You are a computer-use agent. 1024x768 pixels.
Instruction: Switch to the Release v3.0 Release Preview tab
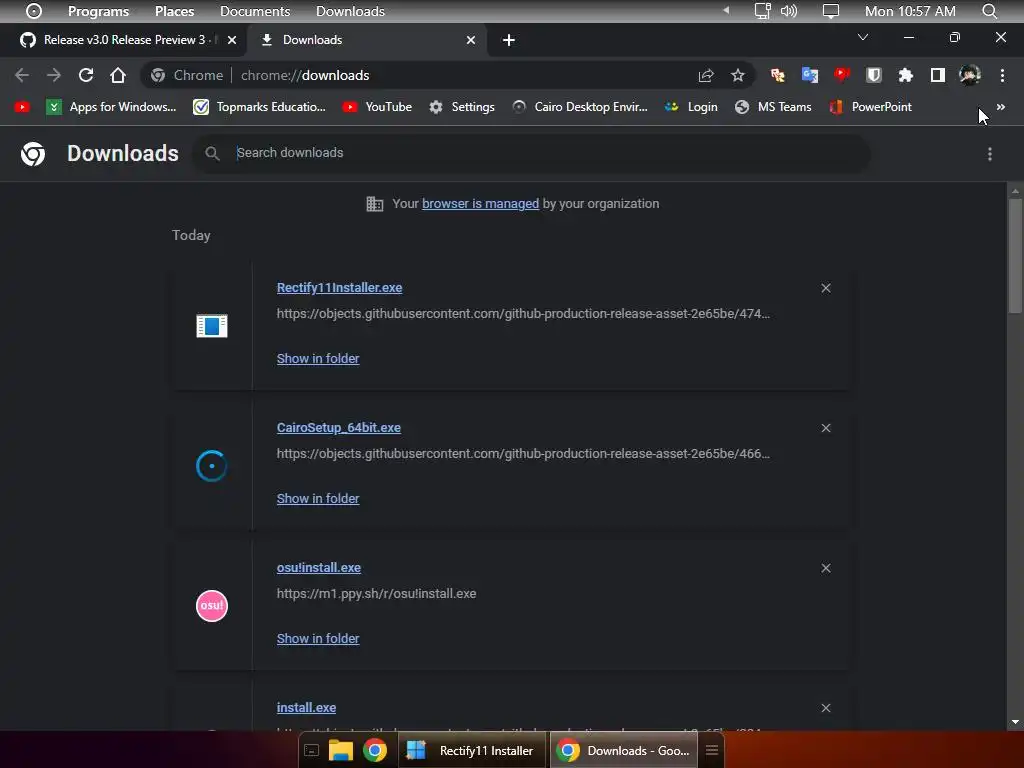tap(123, 40)
